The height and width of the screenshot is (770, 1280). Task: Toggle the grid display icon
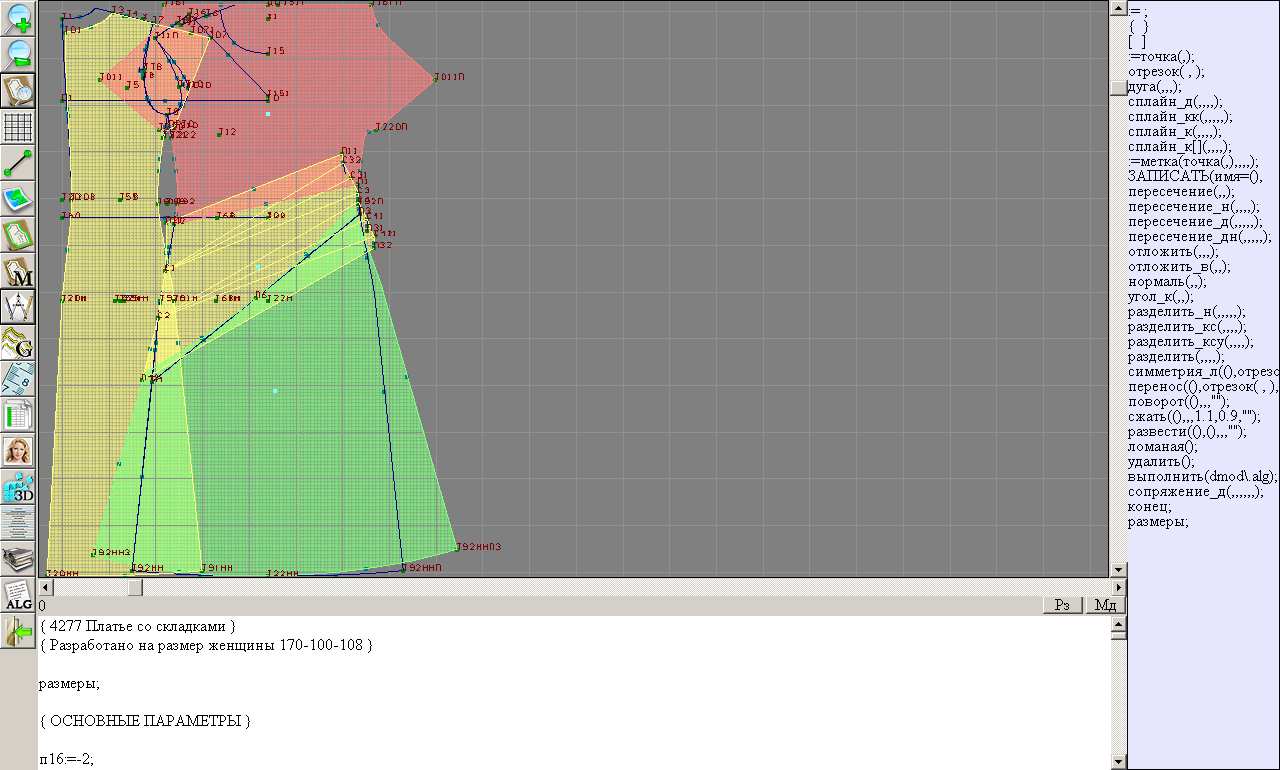point(19,127)
